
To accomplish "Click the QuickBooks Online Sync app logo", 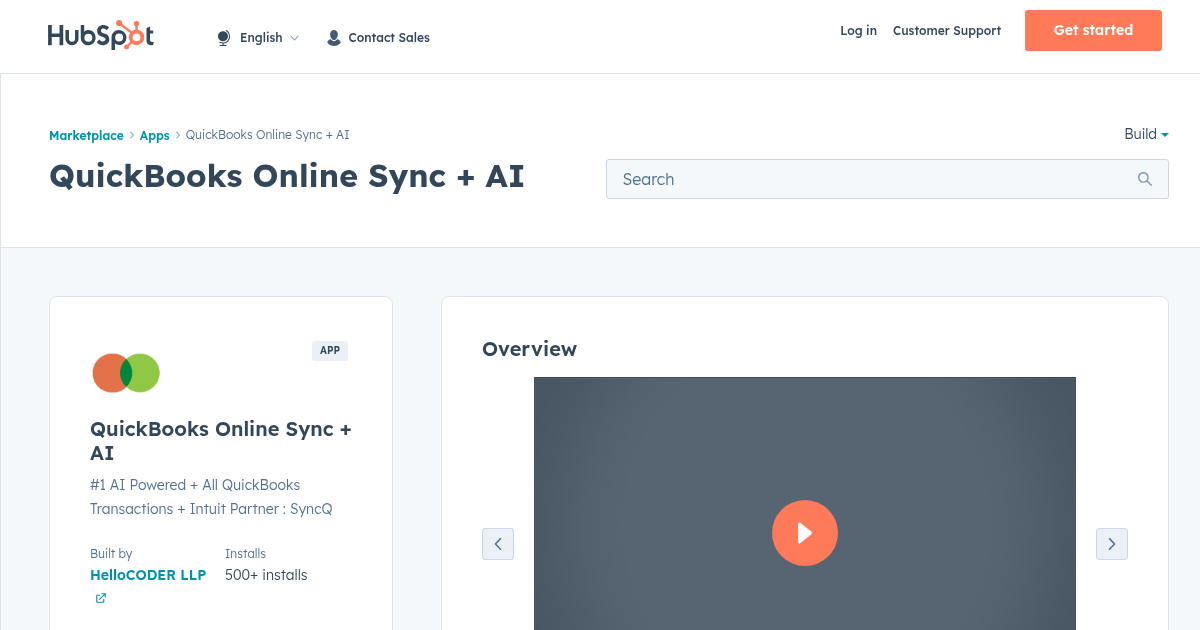I will tap(125, 372).
